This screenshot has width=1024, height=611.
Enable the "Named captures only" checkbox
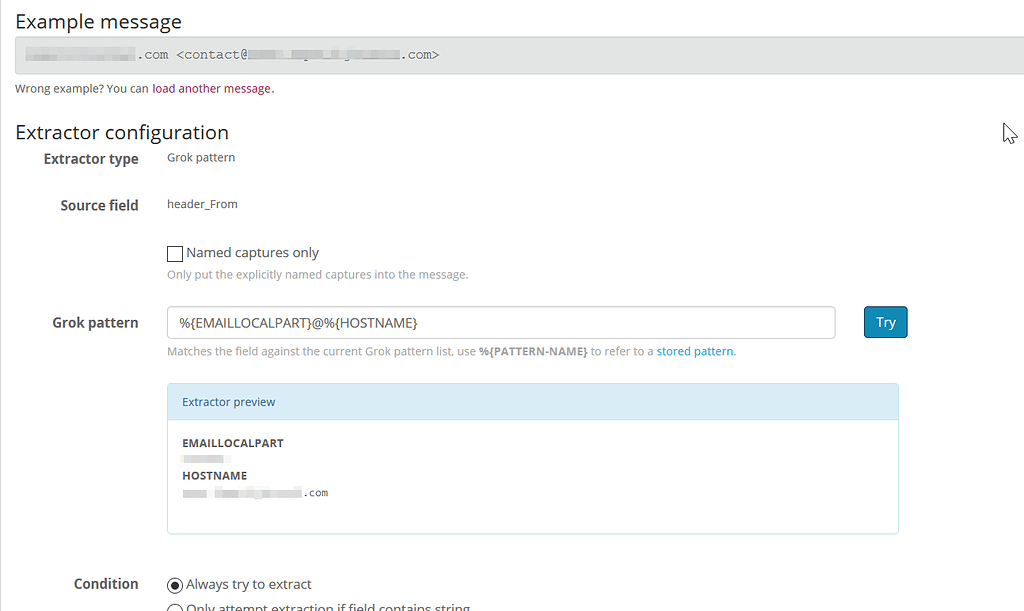coord(175,253)
